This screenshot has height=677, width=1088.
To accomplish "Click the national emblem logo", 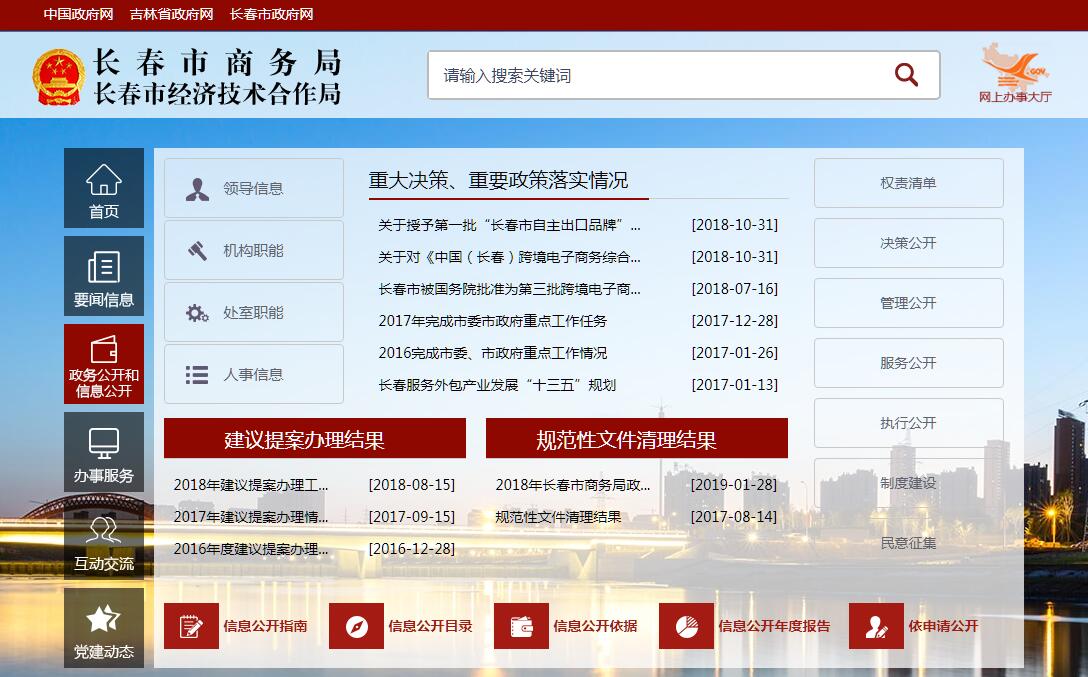I will [x=58, y=77].
